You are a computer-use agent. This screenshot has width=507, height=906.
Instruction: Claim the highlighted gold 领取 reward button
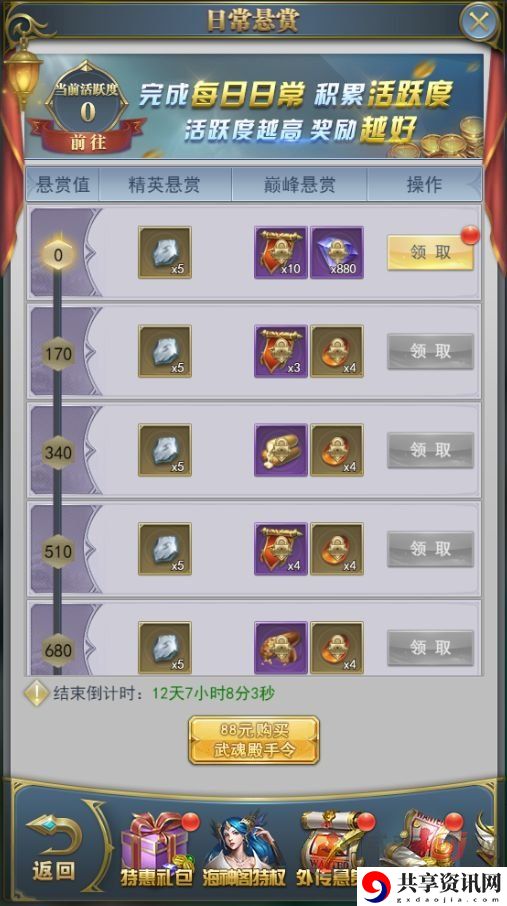tap(430, 253)
